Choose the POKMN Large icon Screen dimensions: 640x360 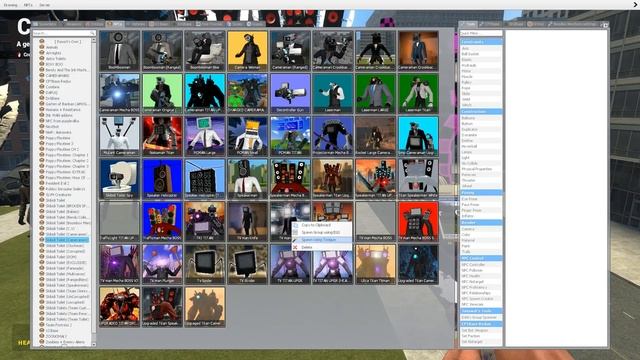[205, 136]
